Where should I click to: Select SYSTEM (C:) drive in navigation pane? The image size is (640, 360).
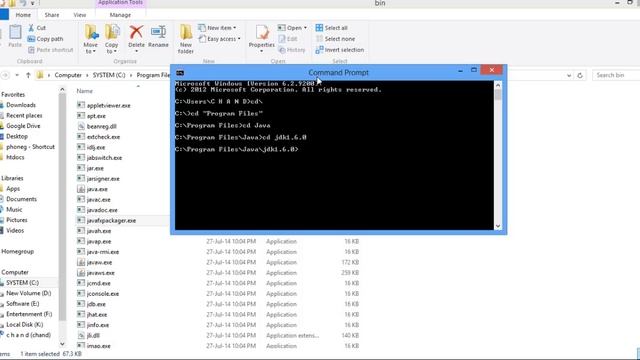click(22, 282)
